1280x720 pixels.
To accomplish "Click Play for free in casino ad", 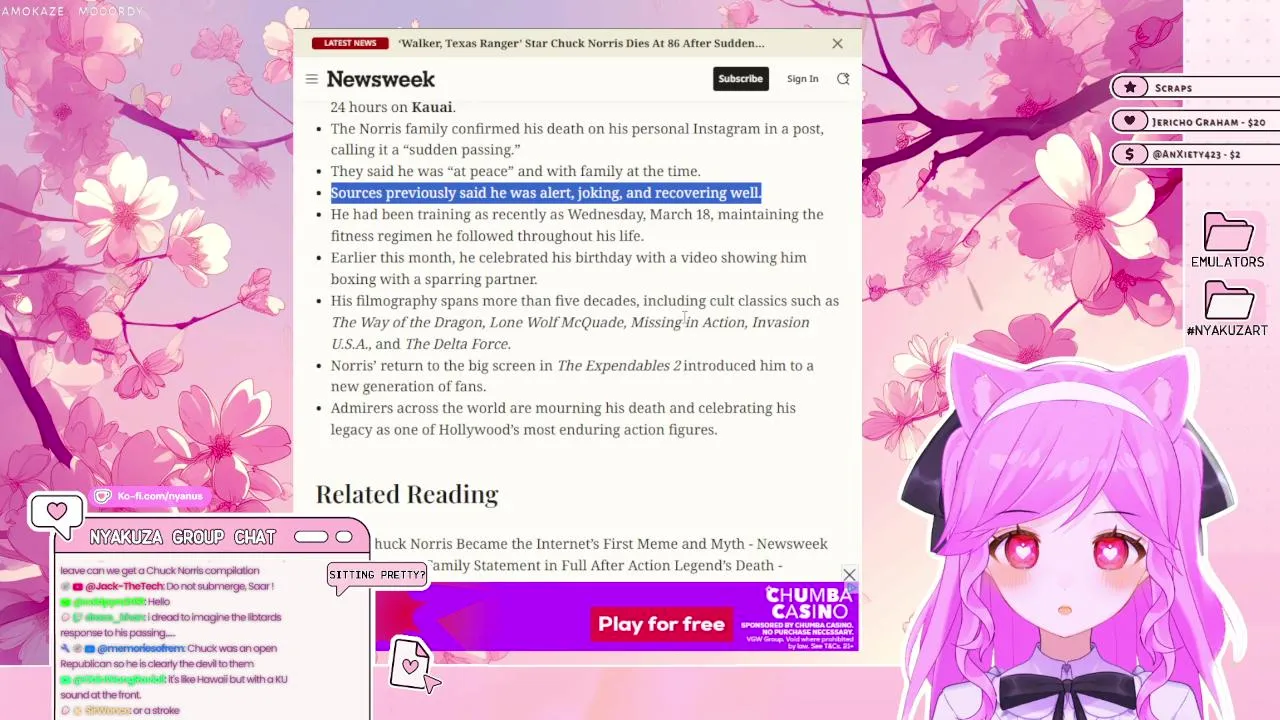I will click(x=661, y=624).
